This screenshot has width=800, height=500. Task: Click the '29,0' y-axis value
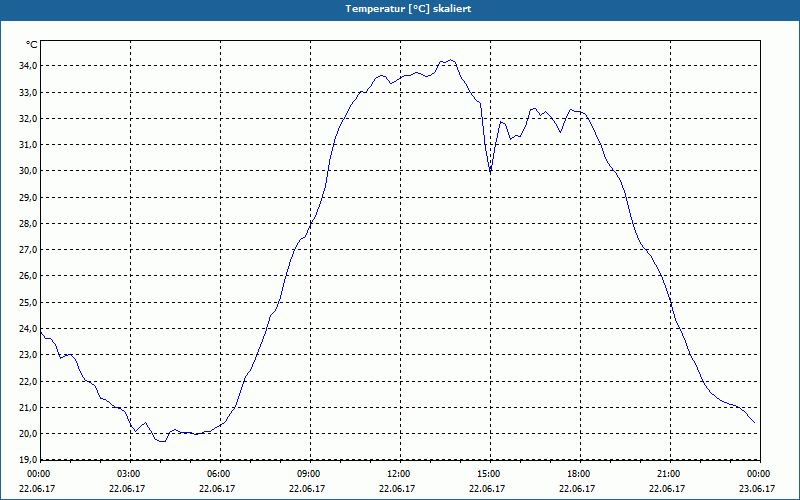(x=28, y=197)
